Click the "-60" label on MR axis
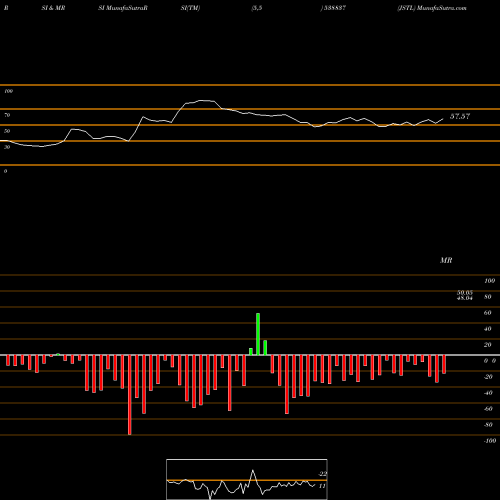Image resolution: width=500 pixels, height=500 pixels. tap(488, 409)
